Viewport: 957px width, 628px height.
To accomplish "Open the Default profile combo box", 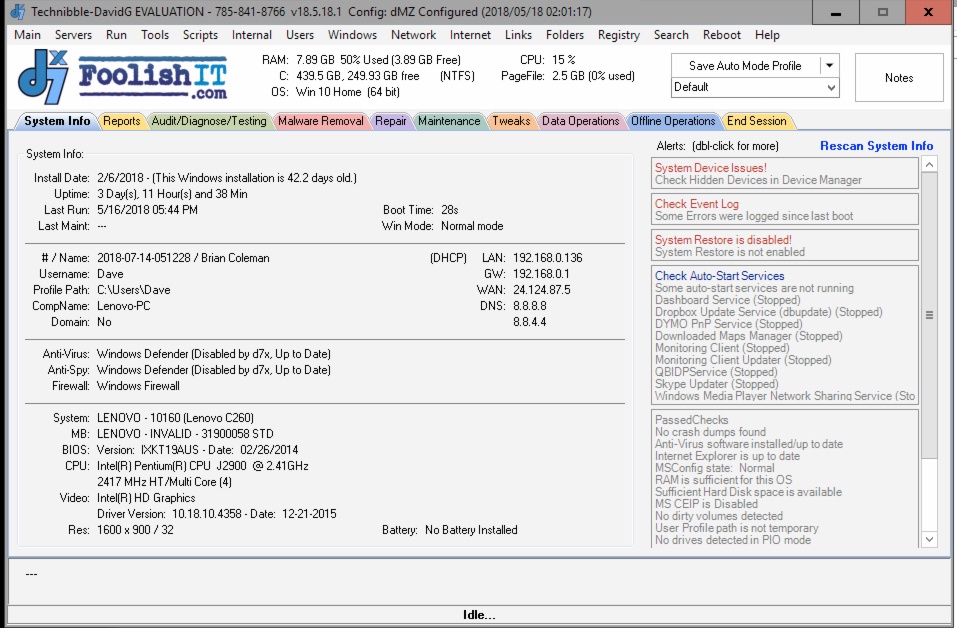I will (755, 87).
